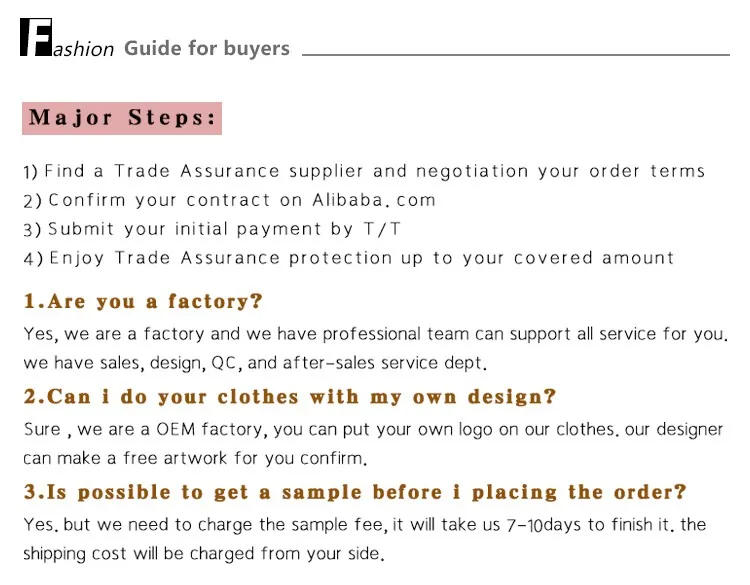Click the sample fee answer line
The image size is (750, 585).
[365, 524]
